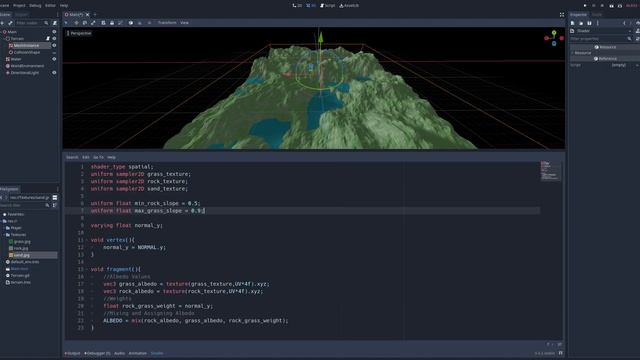The width and height of the screenshot is (640, 360).
Task: Click the Select Mode arrow tool
Action: pyautogui.click(x=67, y=23)
